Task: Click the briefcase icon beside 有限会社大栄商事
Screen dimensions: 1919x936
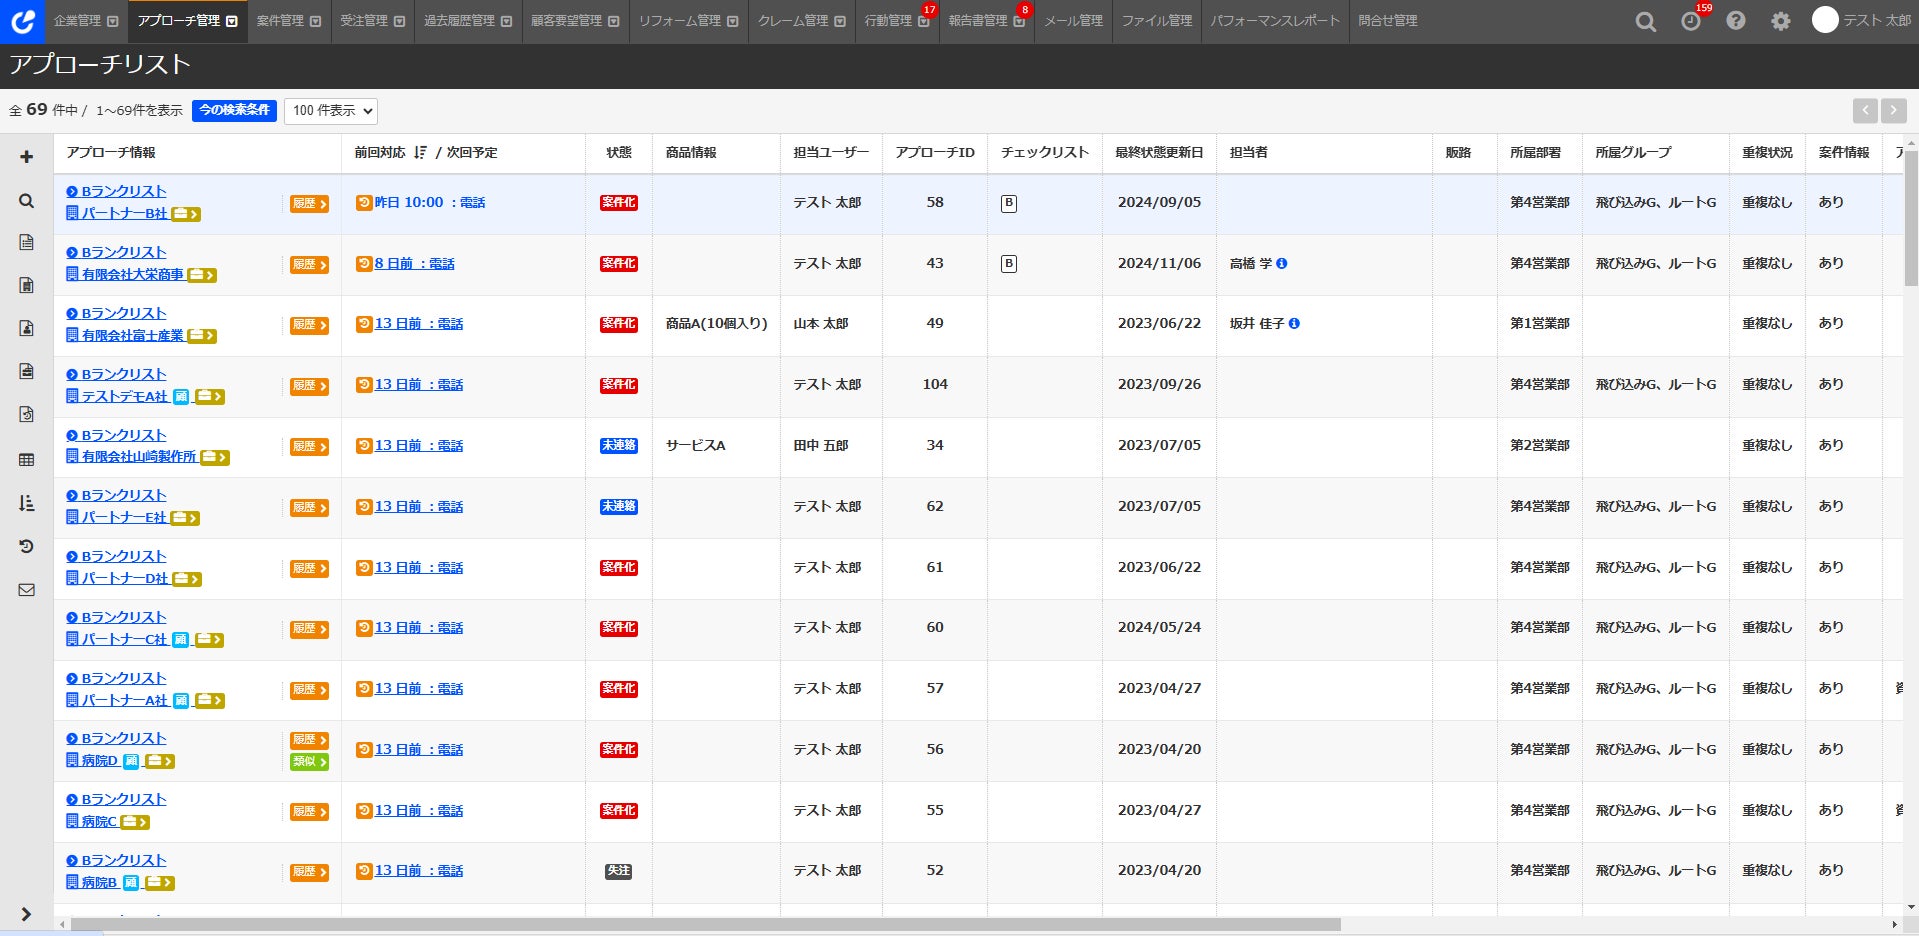Action: coord(202,275)
